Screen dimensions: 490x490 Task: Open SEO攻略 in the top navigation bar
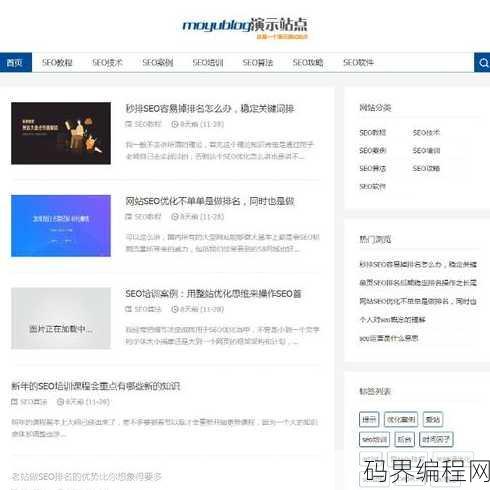pos(308,62)
